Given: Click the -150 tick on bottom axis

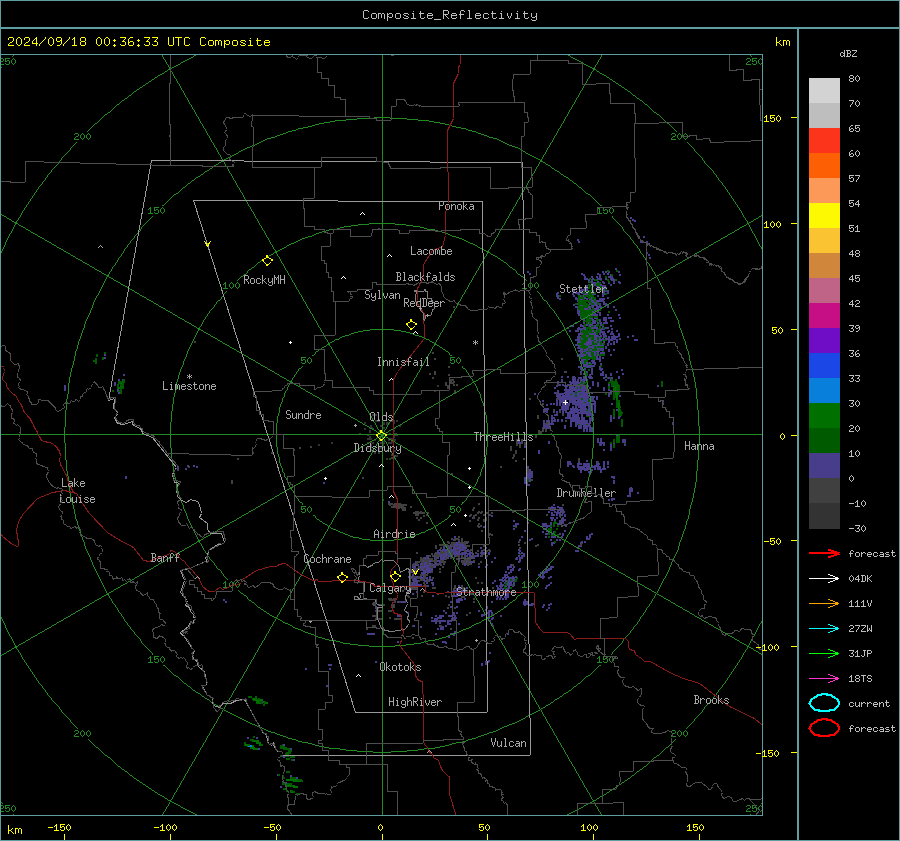Looking at the screenshot, I should click(x=59, y=828).
